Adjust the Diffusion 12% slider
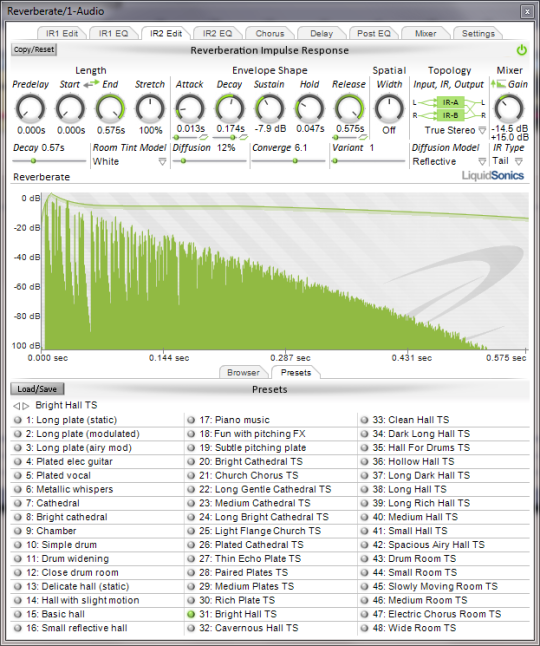Image resolution: width=540 pixels, height=646 pixels. (210, 161)
